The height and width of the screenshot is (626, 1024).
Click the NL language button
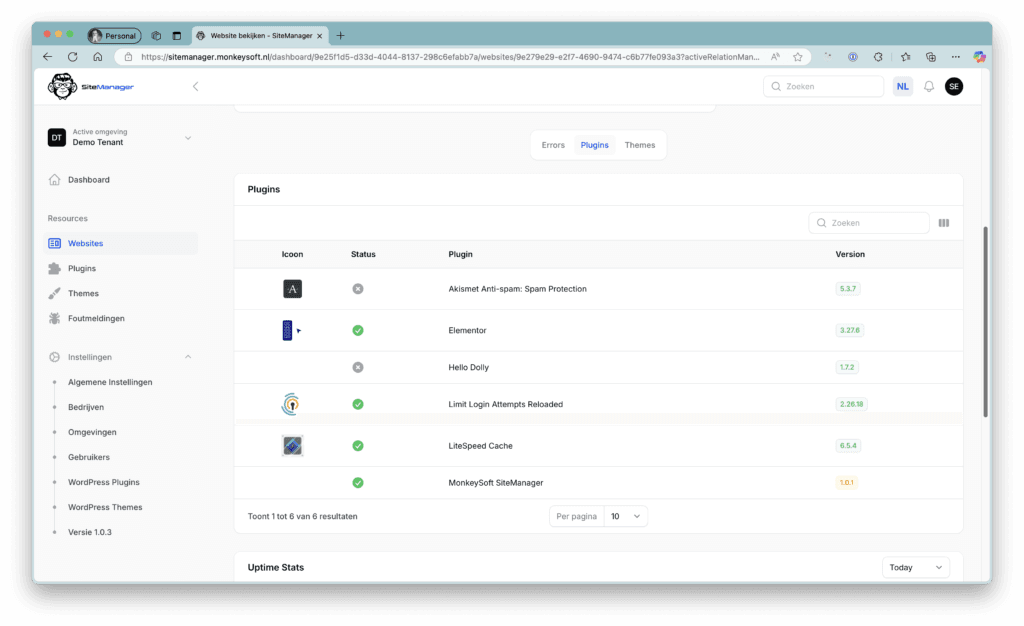(902, 87)
